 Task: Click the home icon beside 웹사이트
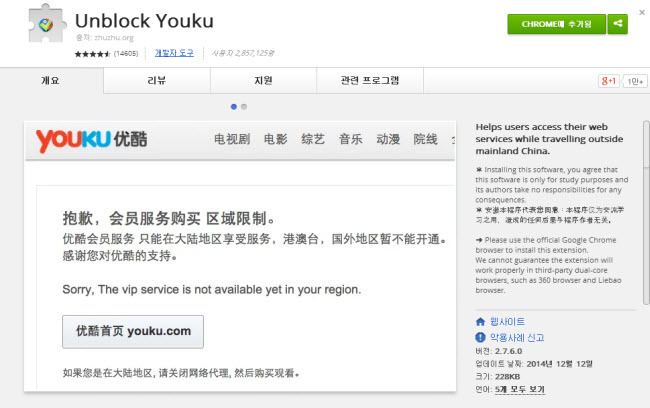pos(480,322)
